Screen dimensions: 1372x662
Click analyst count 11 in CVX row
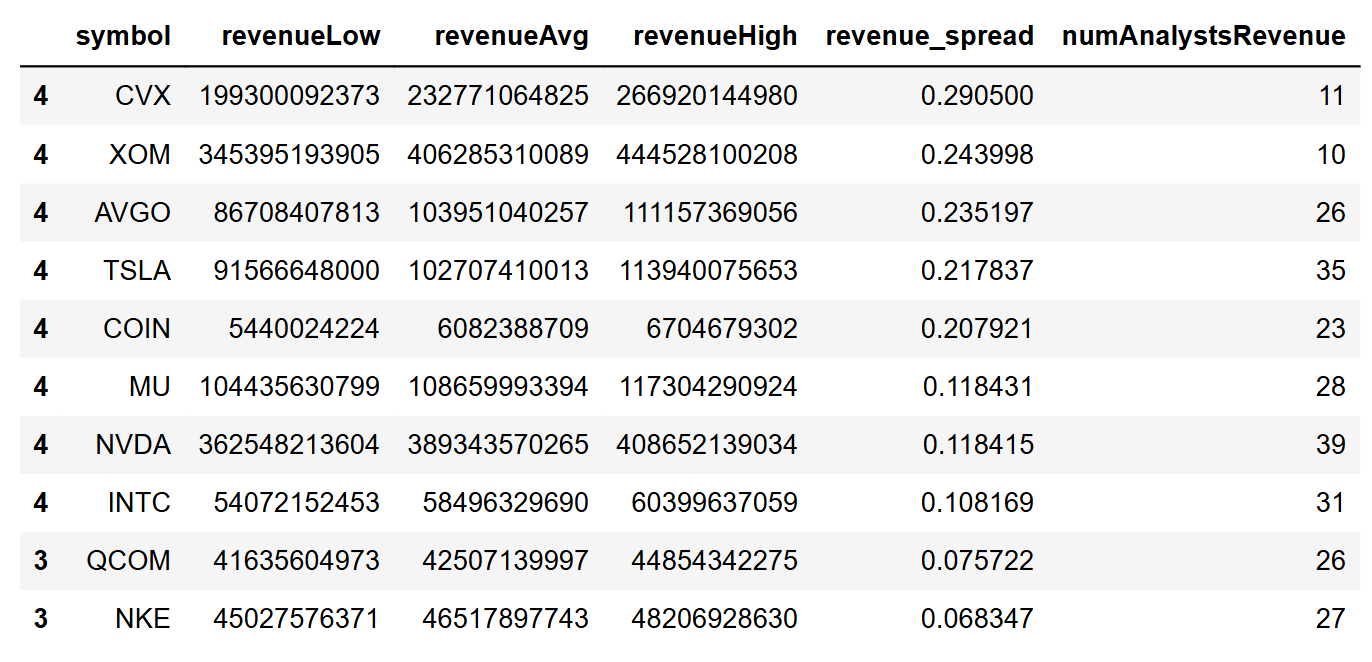point(1332,96)
